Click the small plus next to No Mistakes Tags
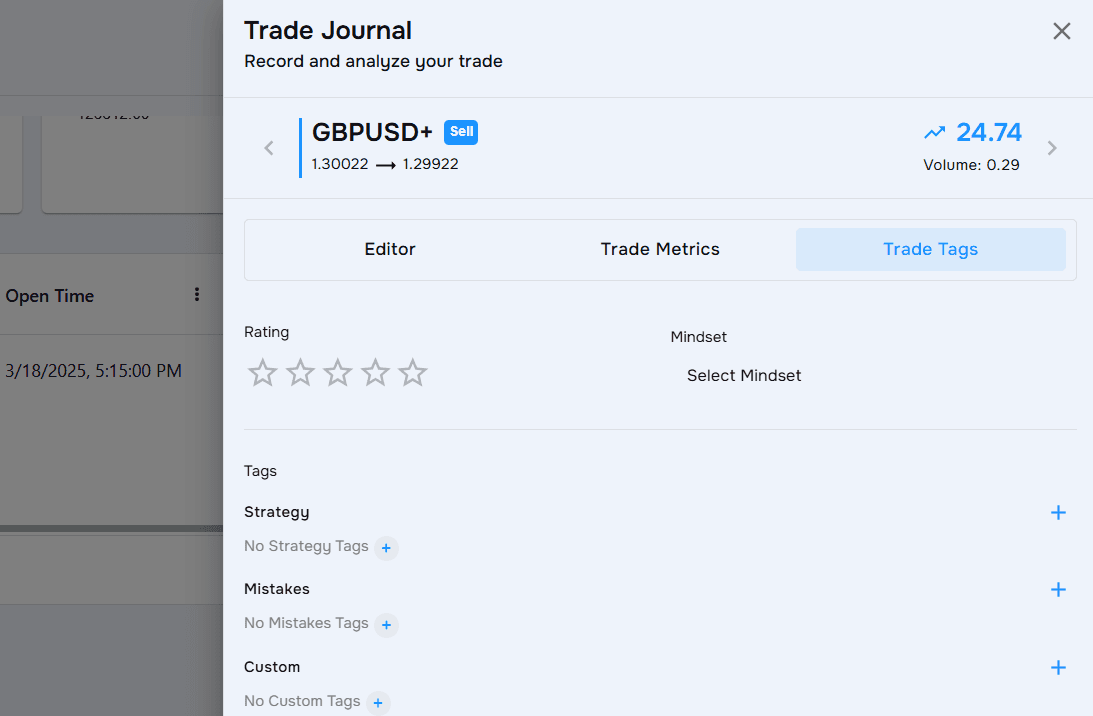The height and width of the screenshot is (716, 1093). coord(386,625)
